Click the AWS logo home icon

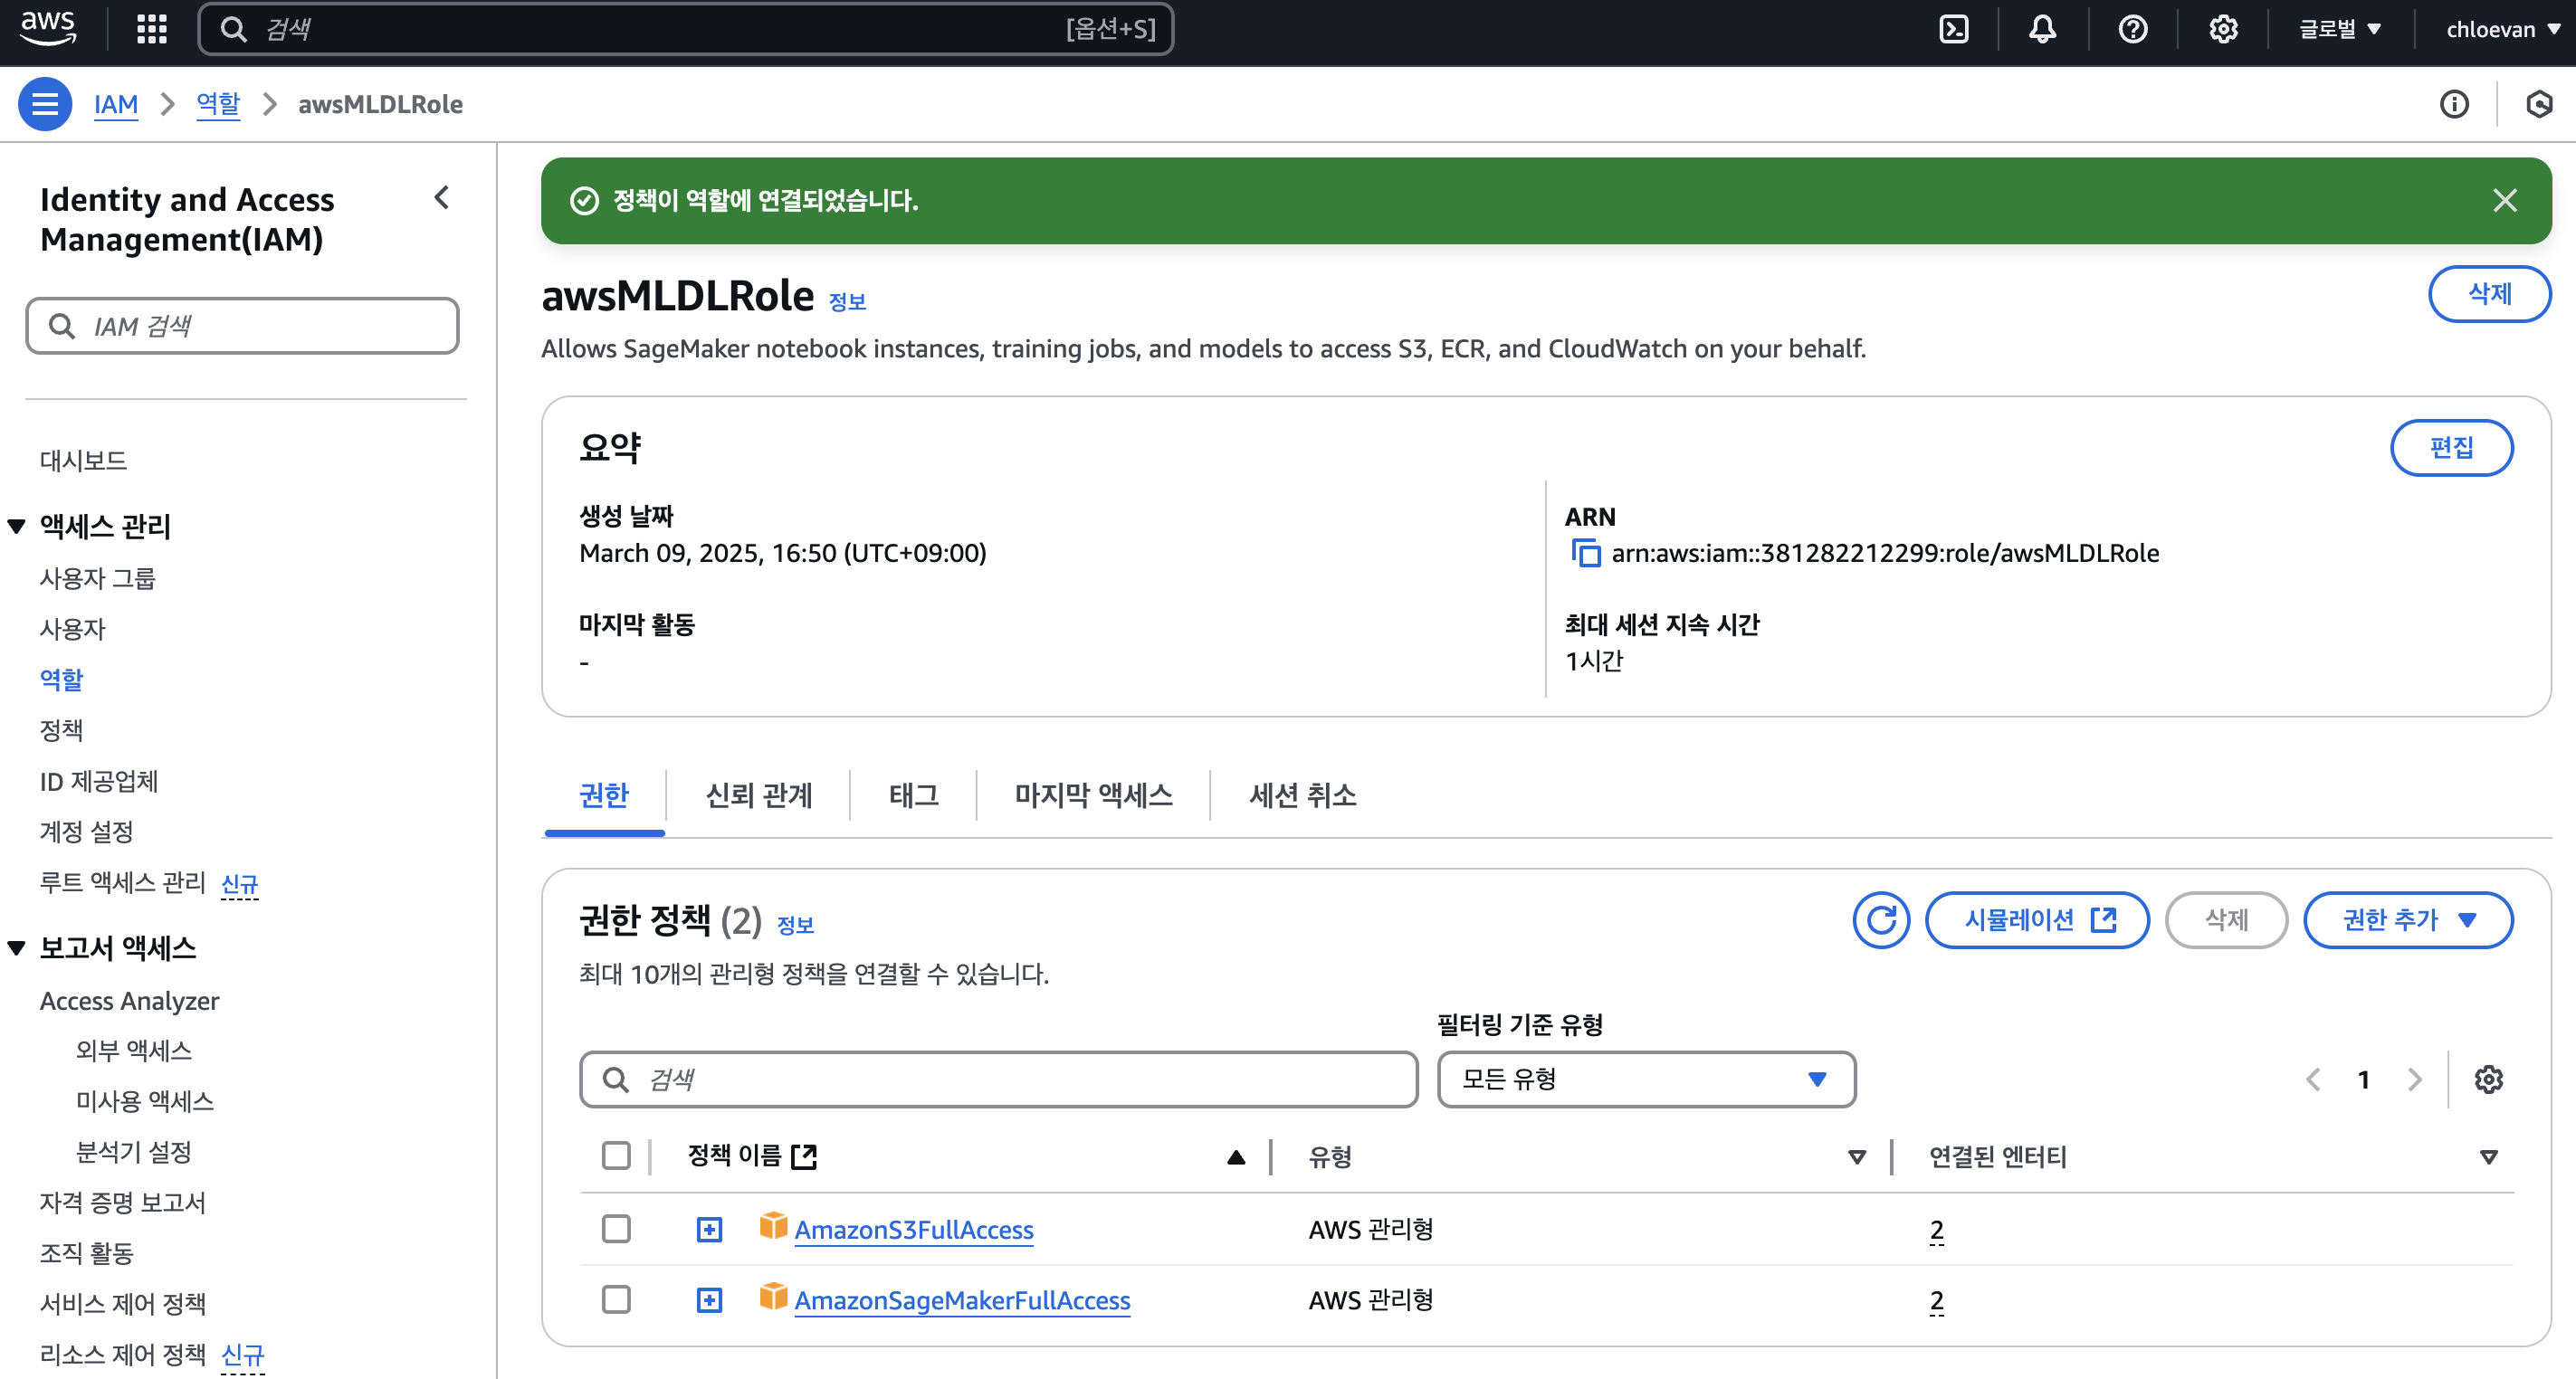[48, 29]
